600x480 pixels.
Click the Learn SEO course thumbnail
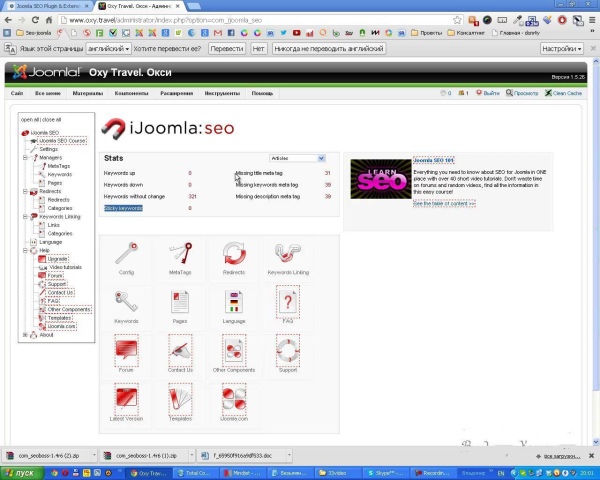click(380, 179)
